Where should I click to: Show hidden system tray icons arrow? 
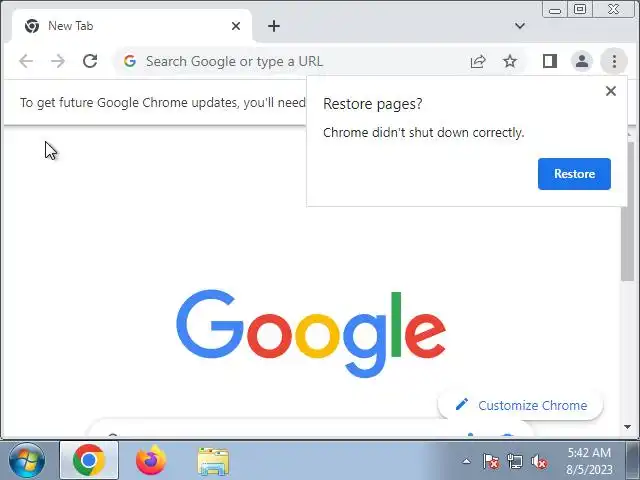[x=466, y=462]
